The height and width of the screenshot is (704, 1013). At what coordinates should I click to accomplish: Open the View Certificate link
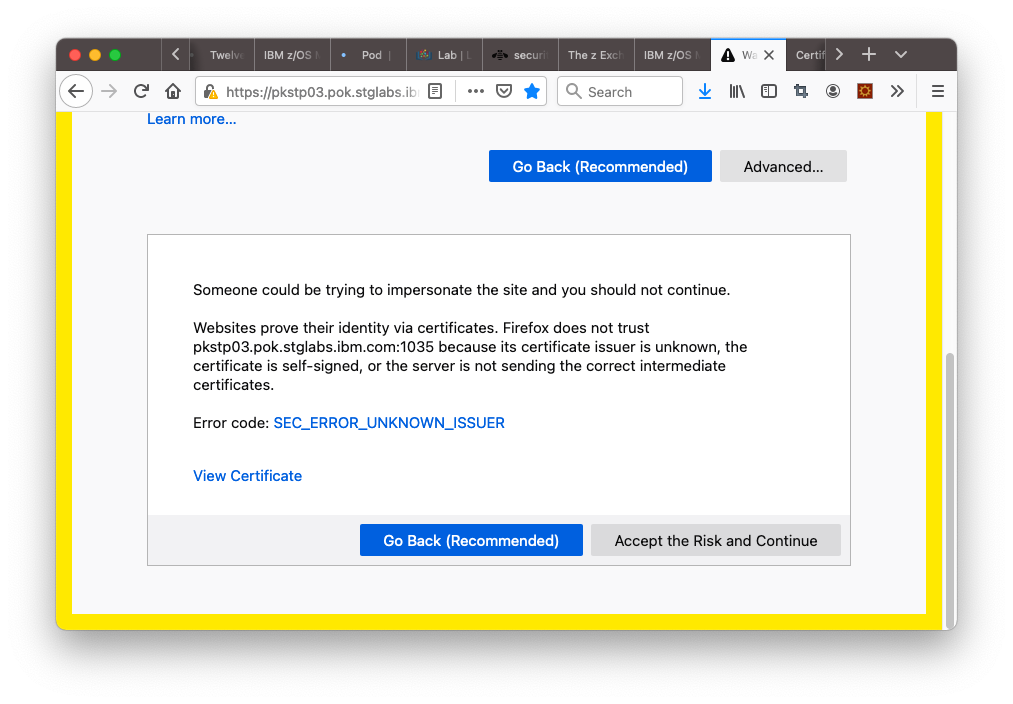pos(247,476)
